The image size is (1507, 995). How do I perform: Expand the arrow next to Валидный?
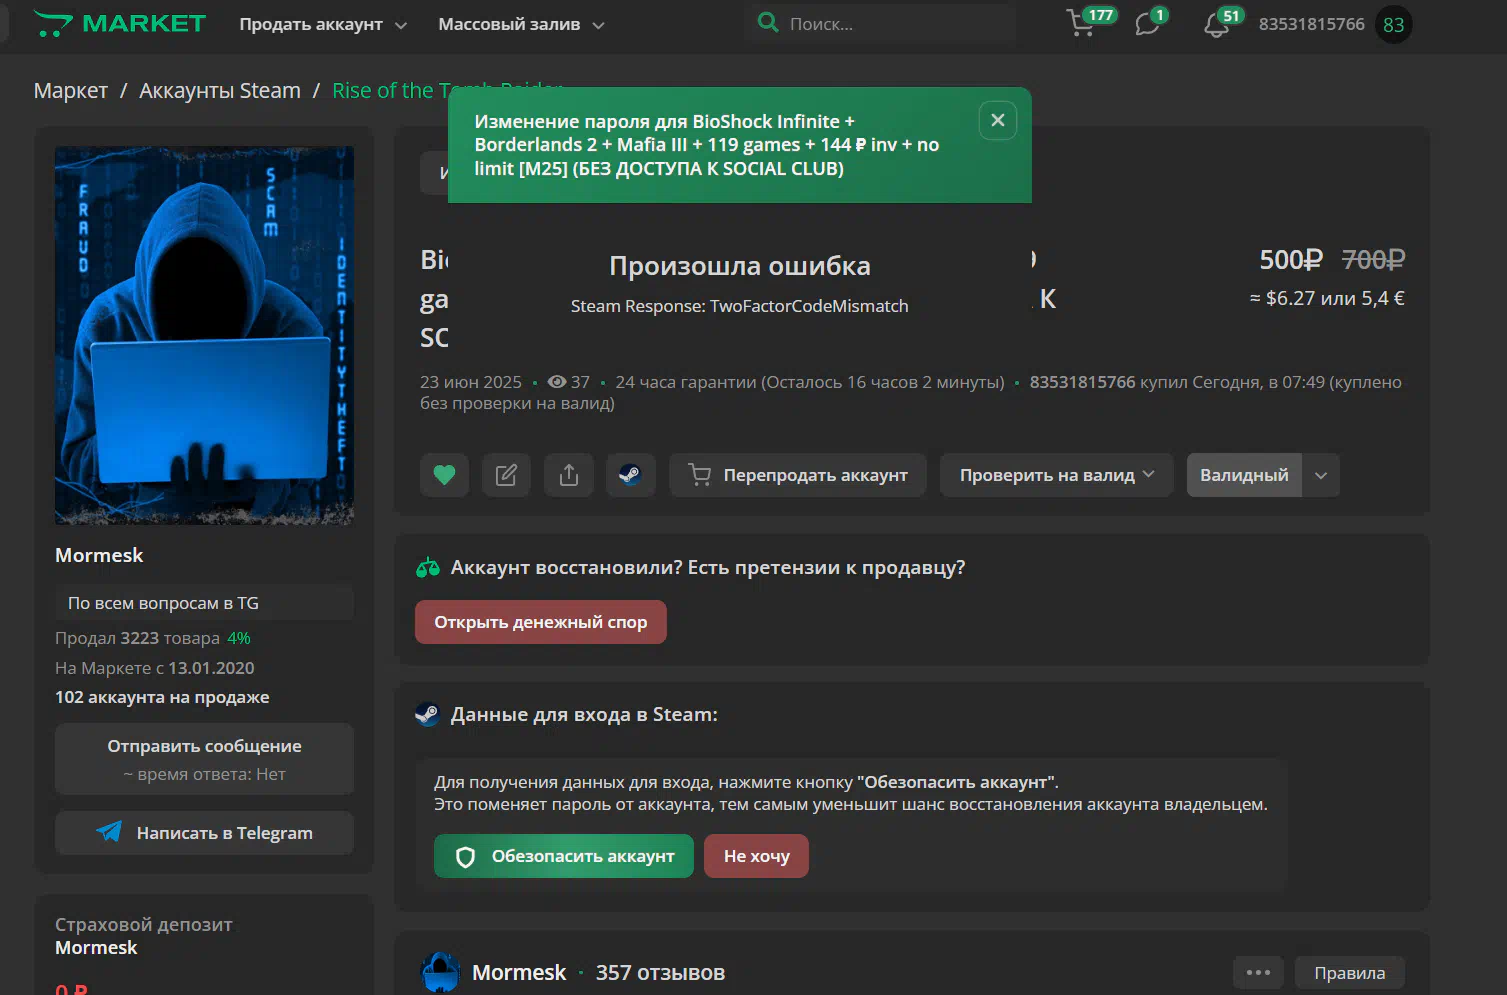pos(1321,475)
